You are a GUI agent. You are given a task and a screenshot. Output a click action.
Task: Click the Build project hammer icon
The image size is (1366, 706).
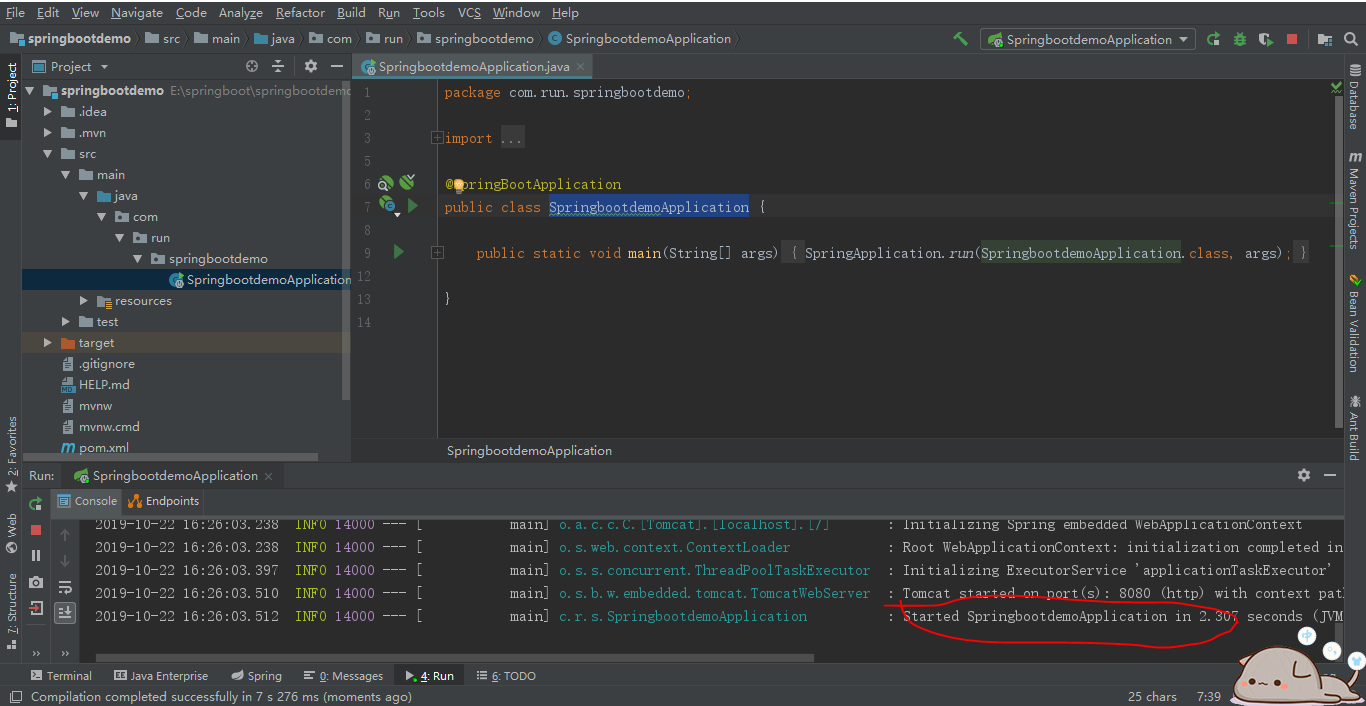tap(960, 39)
